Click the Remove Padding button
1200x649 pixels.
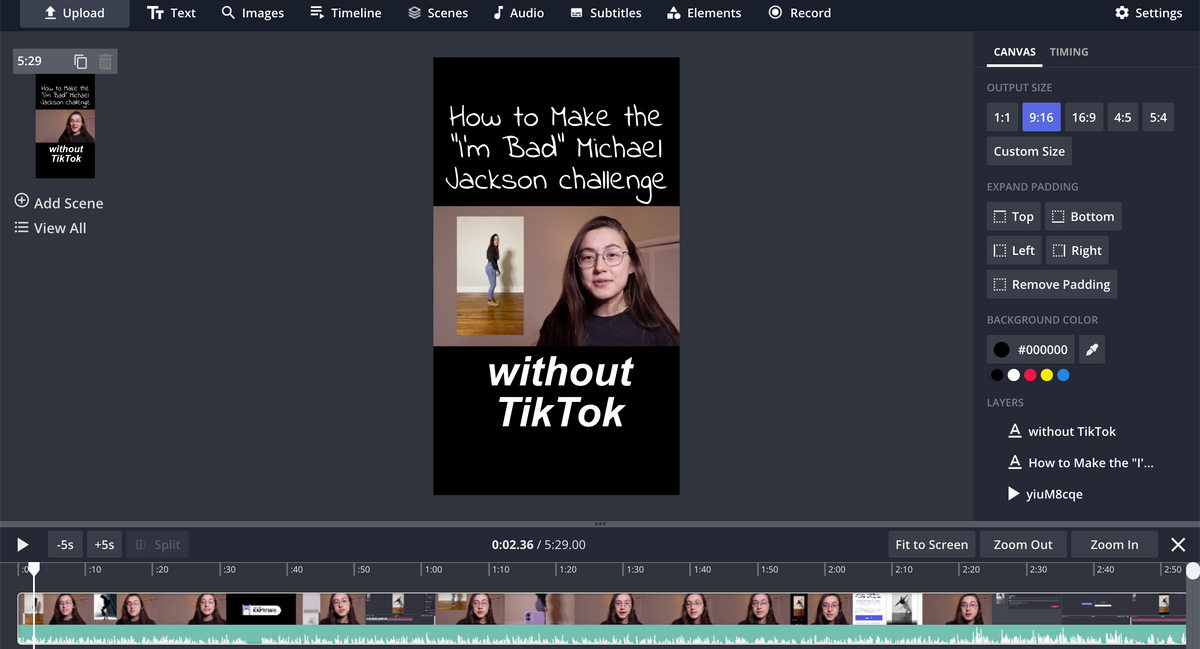[x=1051, y=284]
